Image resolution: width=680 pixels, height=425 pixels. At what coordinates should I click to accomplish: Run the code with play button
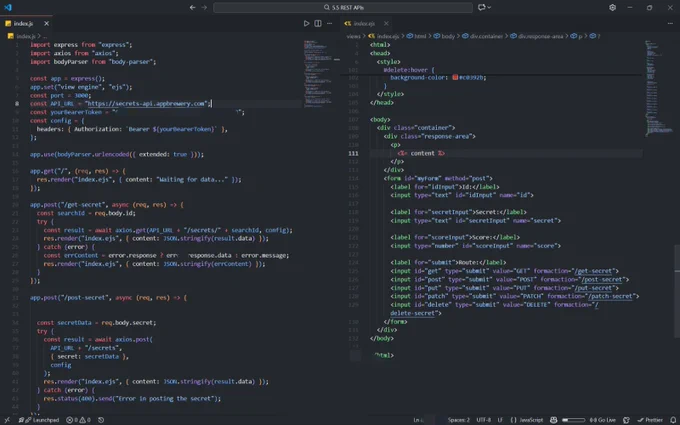tap(306, 23)
